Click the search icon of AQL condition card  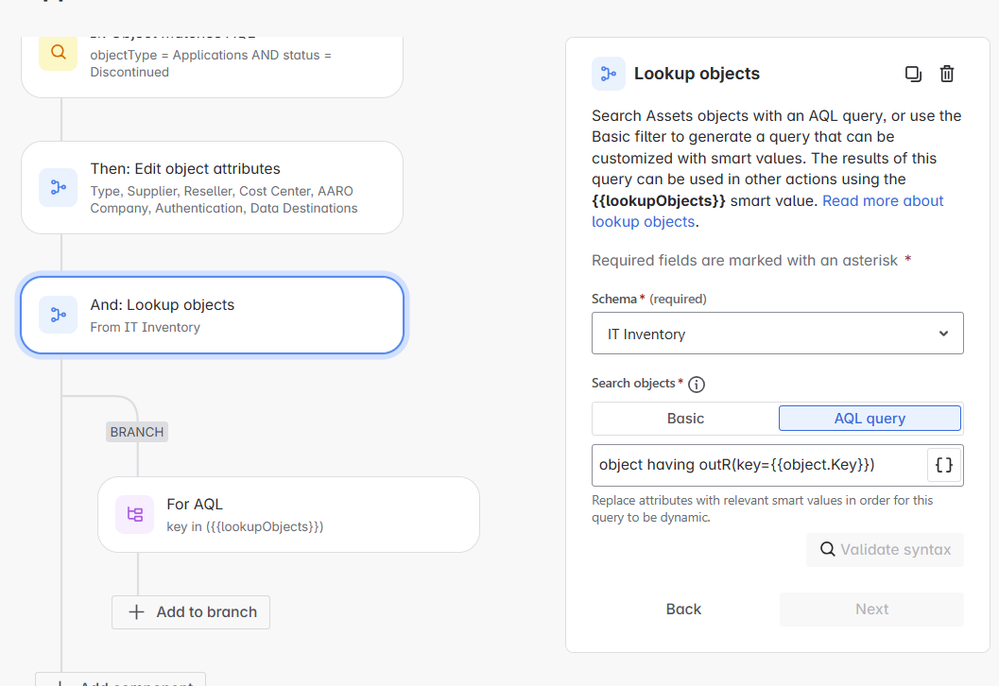58,52
